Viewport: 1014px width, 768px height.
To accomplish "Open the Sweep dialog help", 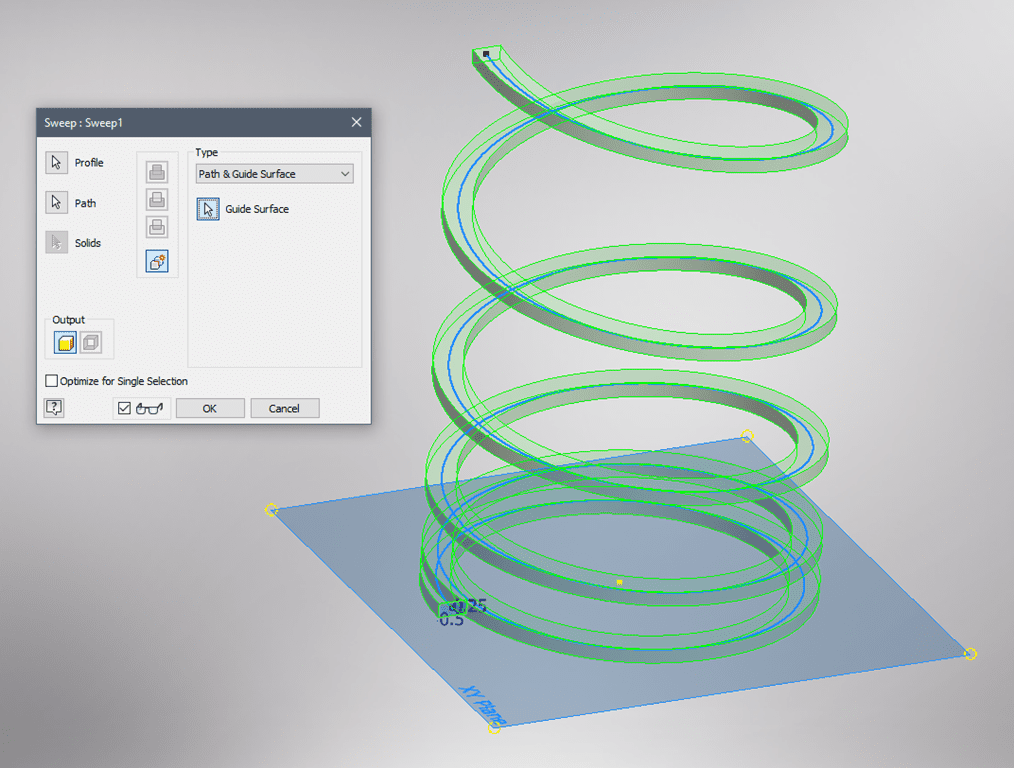I will 54,408.
